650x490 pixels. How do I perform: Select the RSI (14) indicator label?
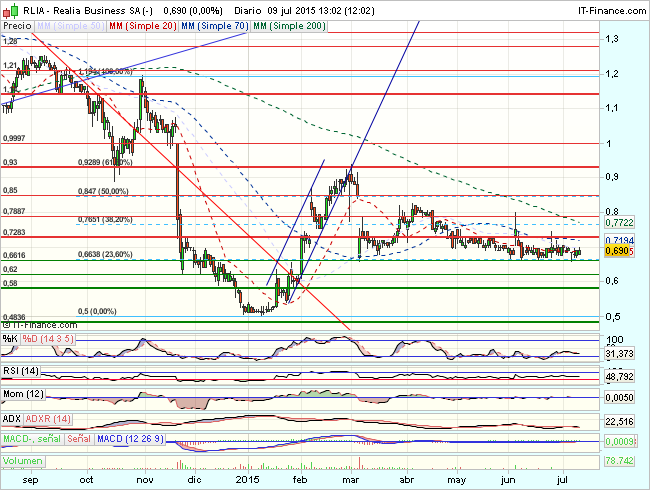click(x=22, y=370)
